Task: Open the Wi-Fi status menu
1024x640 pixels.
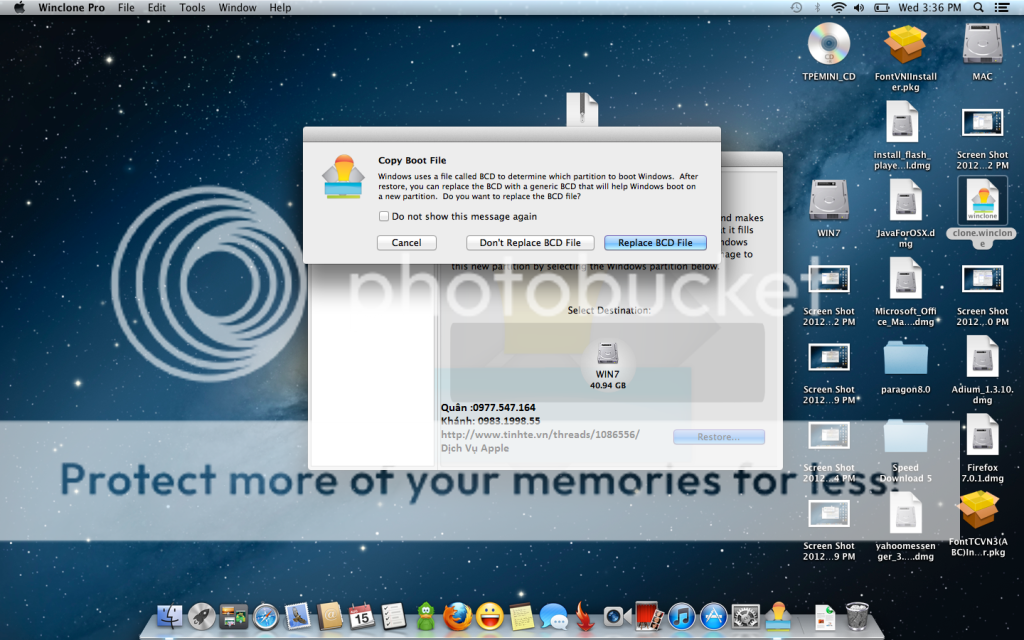Action: 838,8
